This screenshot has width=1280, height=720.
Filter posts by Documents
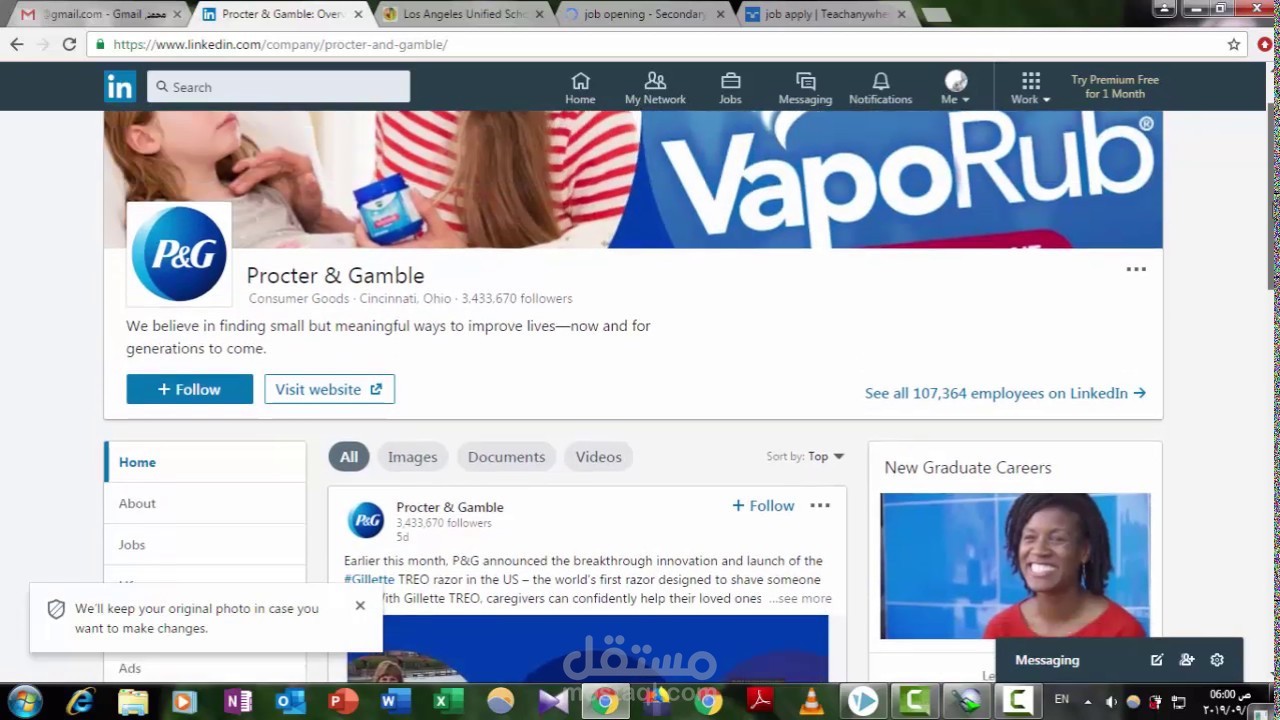click(506, 457)
